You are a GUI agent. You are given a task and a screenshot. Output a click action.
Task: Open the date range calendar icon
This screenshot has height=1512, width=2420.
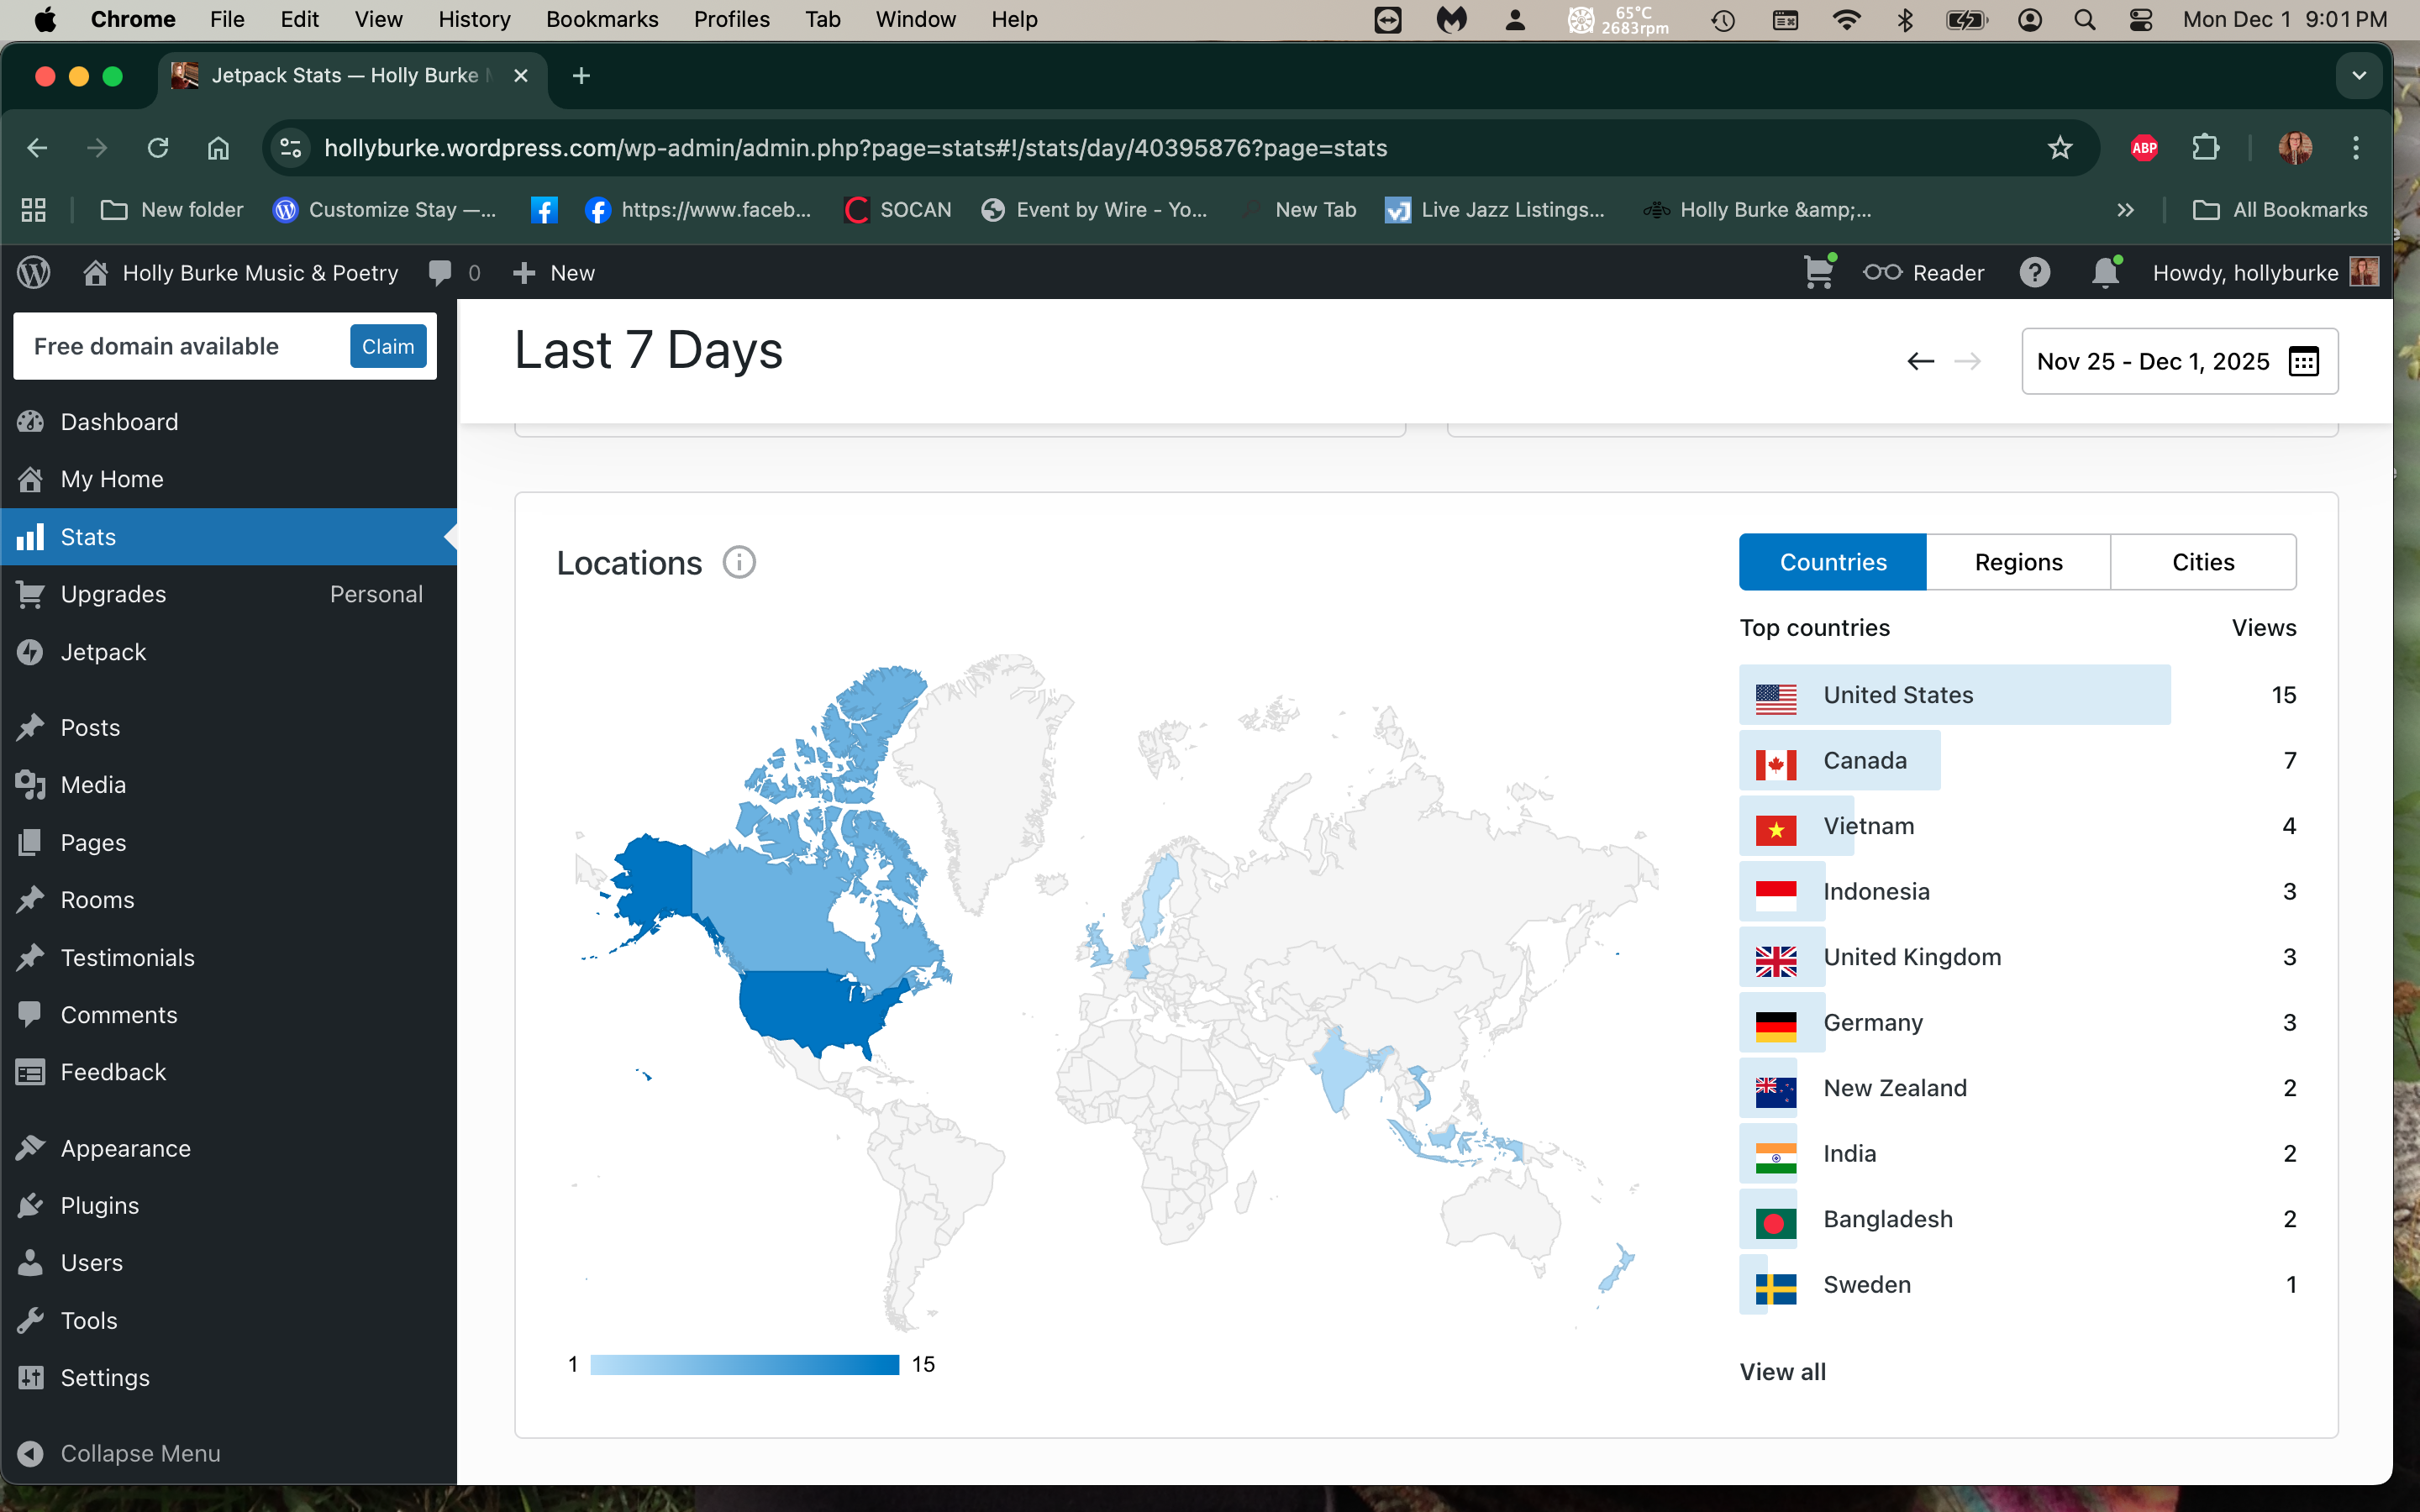tap(2303, 361)
